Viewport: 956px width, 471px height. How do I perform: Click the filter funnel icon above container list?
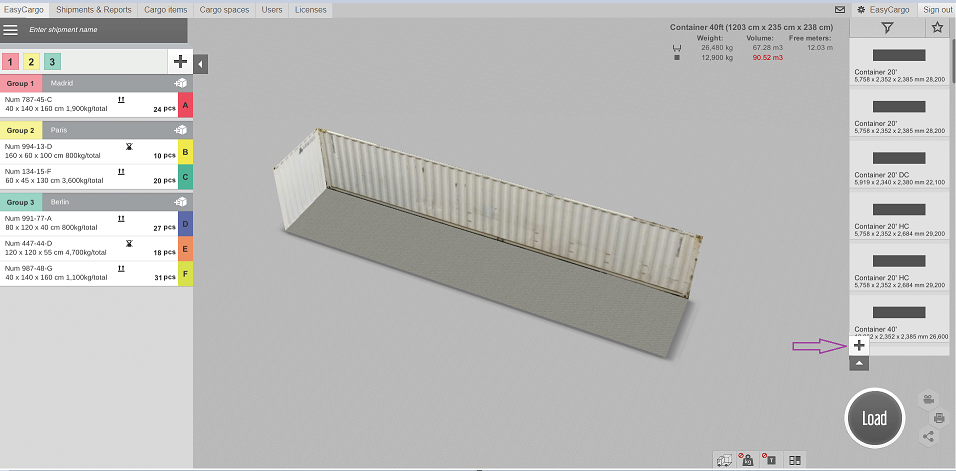coord(886,28)
